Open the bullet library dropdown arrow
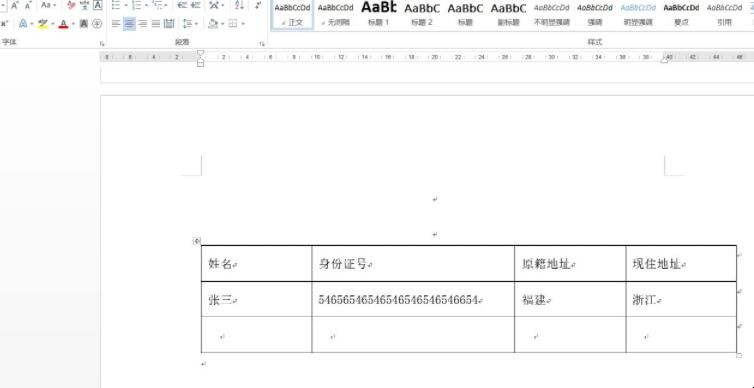This screenshot has width=754, height=388. point(126,6)
